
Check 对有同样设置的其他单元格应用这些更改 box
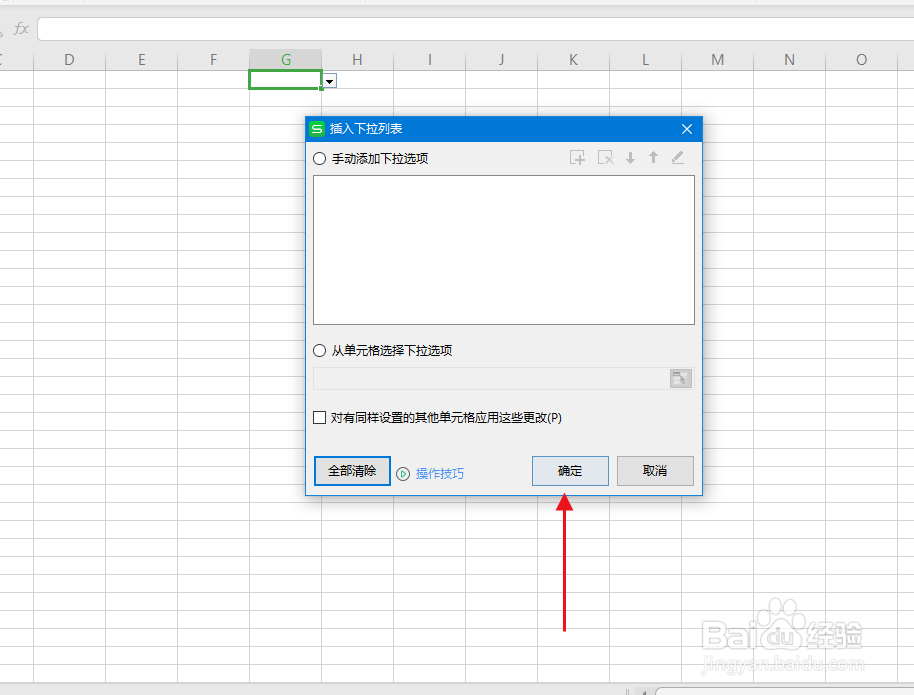tap(319, 417)
